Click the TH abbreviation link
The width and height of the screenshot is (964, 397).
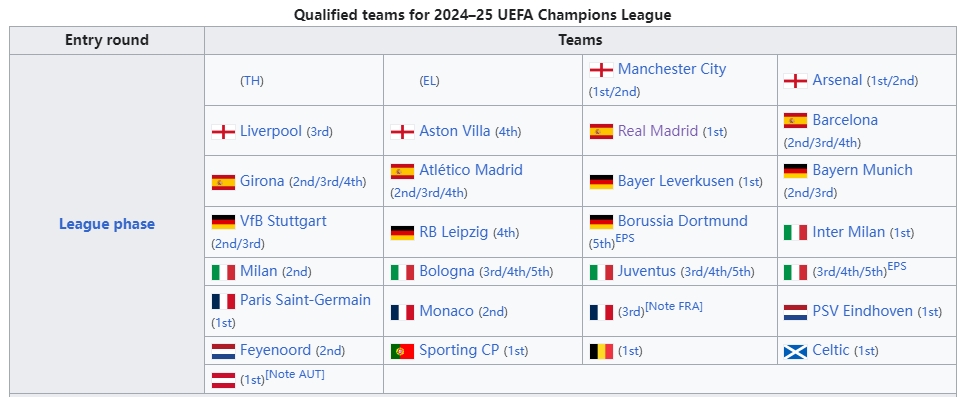click(252, 81)
